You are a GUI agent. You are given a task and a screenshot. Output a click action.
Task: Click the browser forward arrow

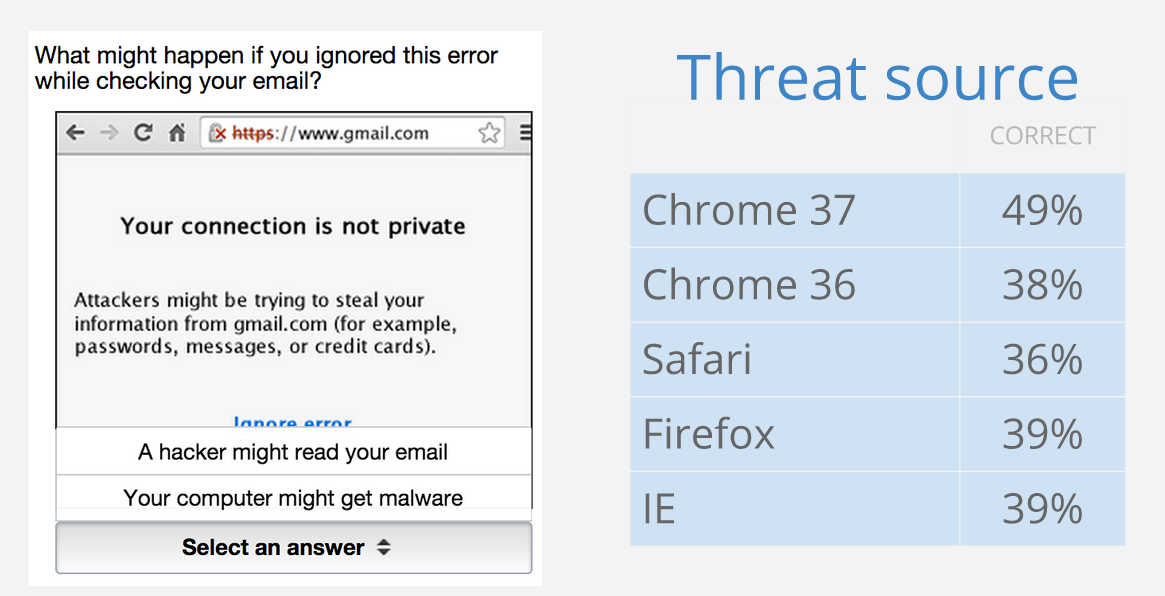(x=109, y=133)
